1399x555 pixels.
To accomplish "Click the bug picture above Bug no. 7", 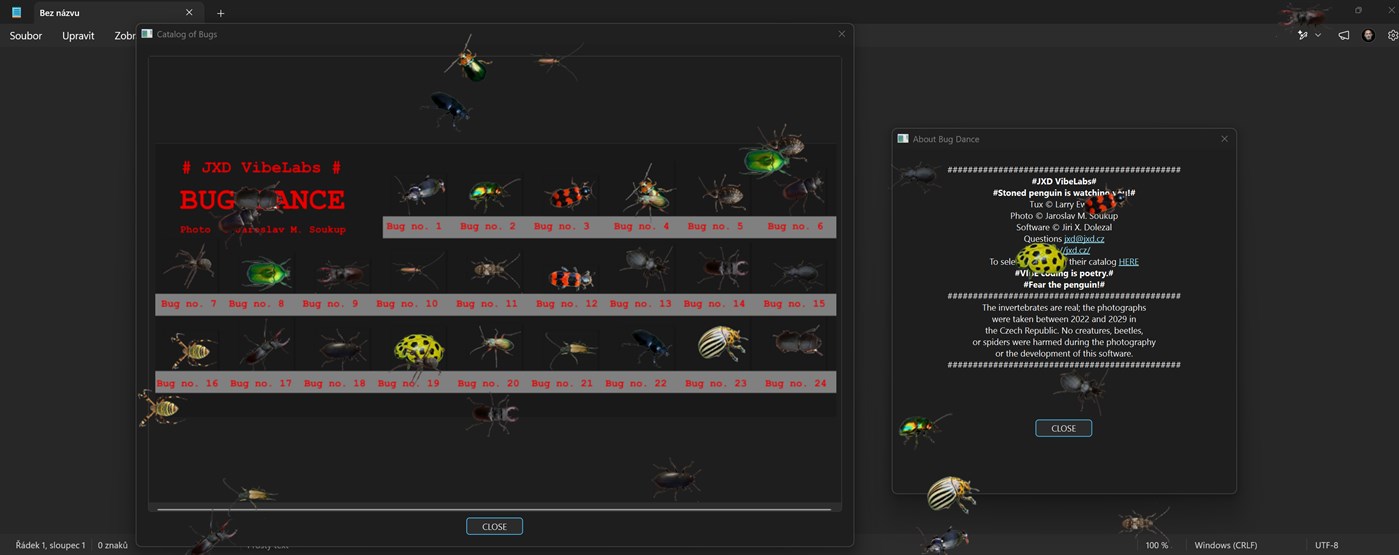I will pyautogui.click(x=190, y=266).
